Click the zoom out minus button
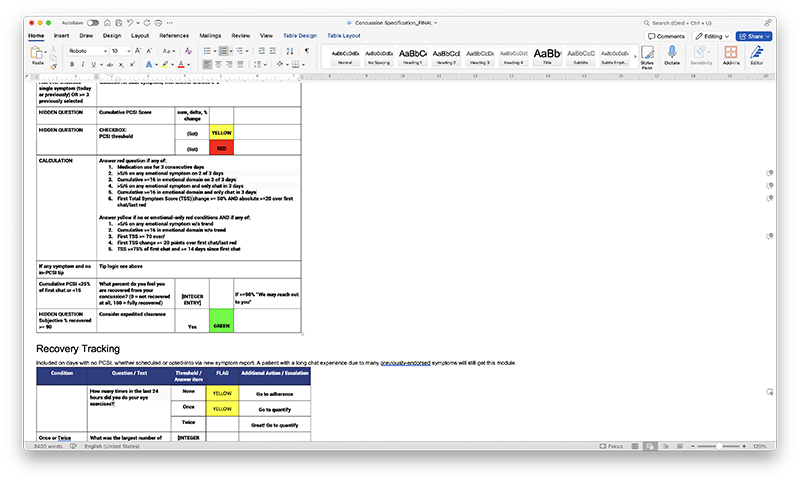 pyautogui.click(x=693, y=446)
